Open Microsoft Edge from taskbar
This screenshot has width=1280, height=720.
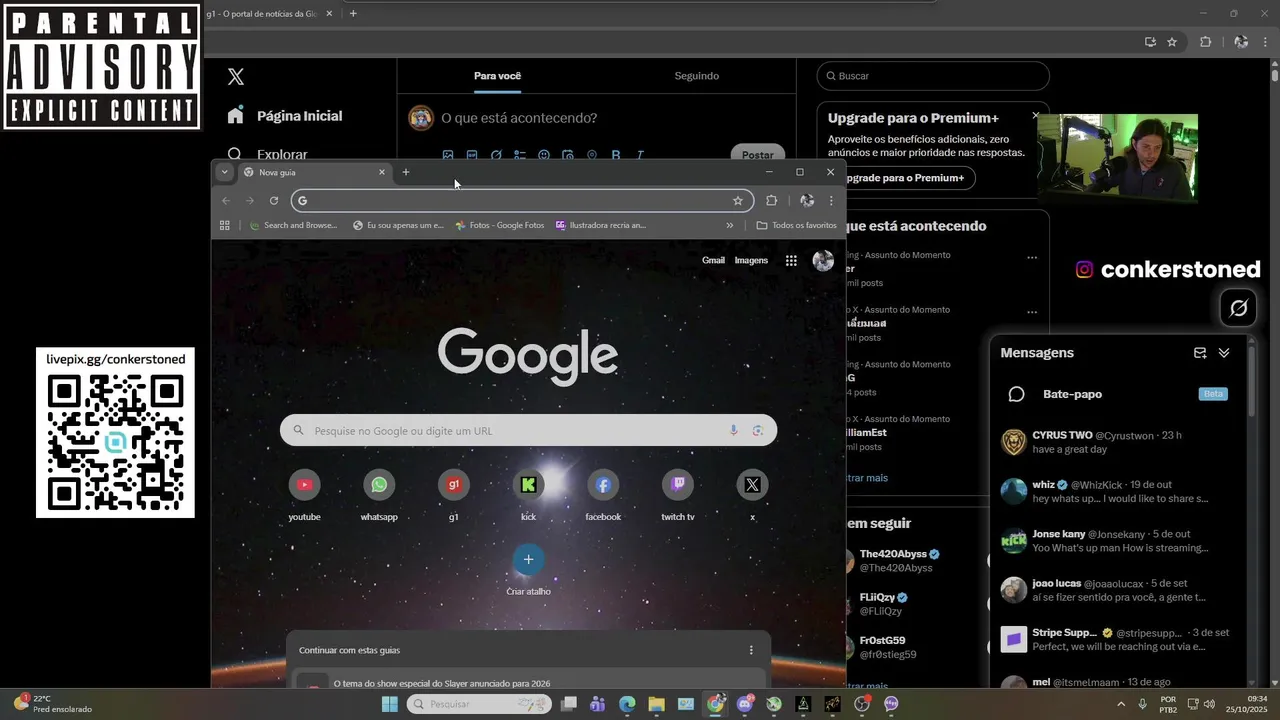[x=627, y=704]
